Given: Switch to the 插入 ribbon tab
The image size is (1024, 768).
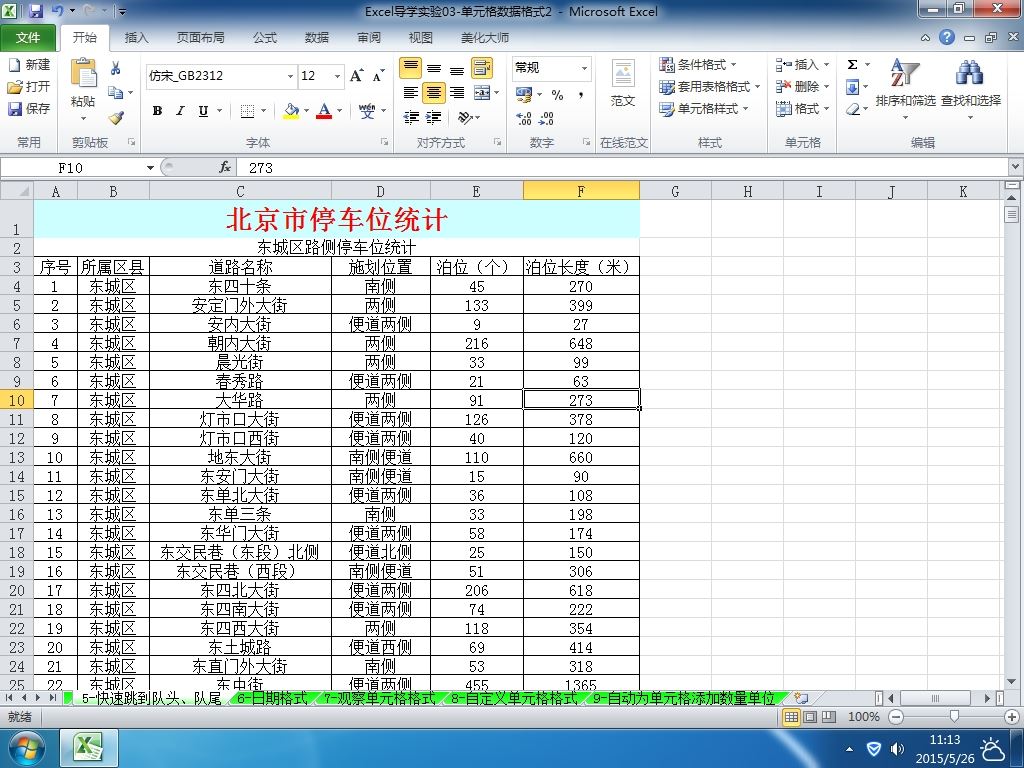Looking at the screenshot, I should 136,38.
